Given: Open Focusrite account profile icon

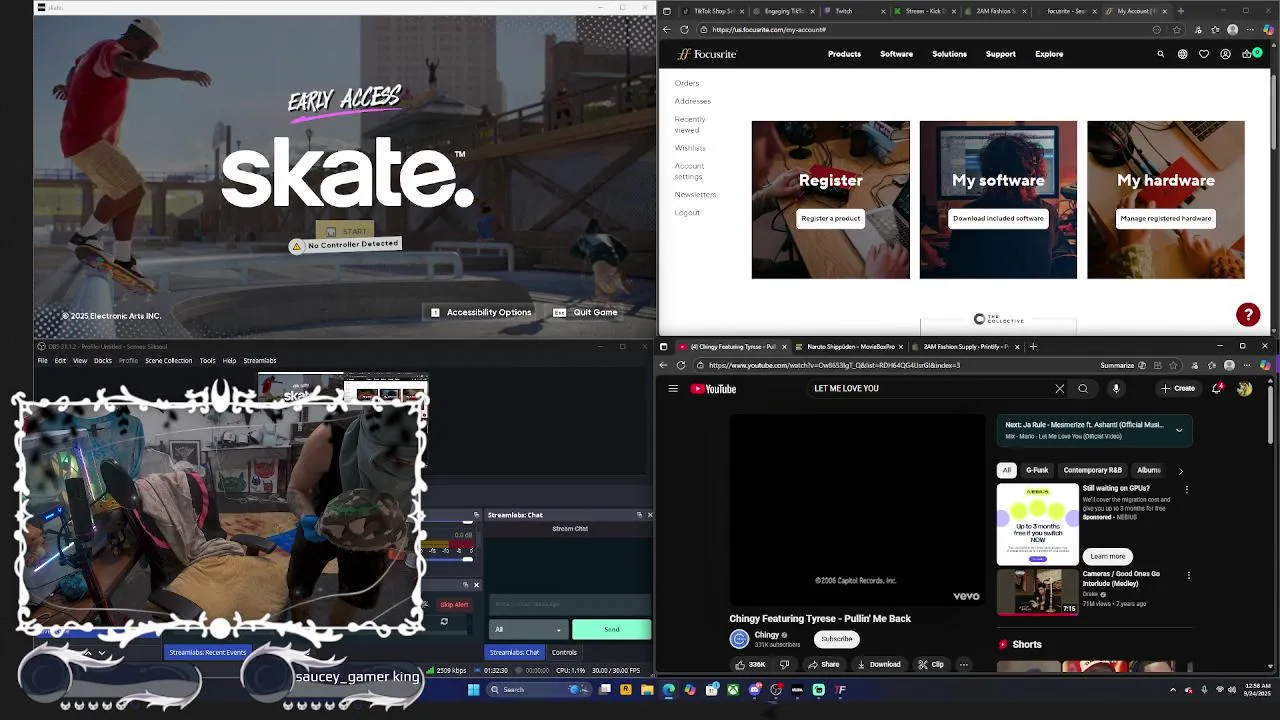Looking at the screenshot, I should [1226, 54].
